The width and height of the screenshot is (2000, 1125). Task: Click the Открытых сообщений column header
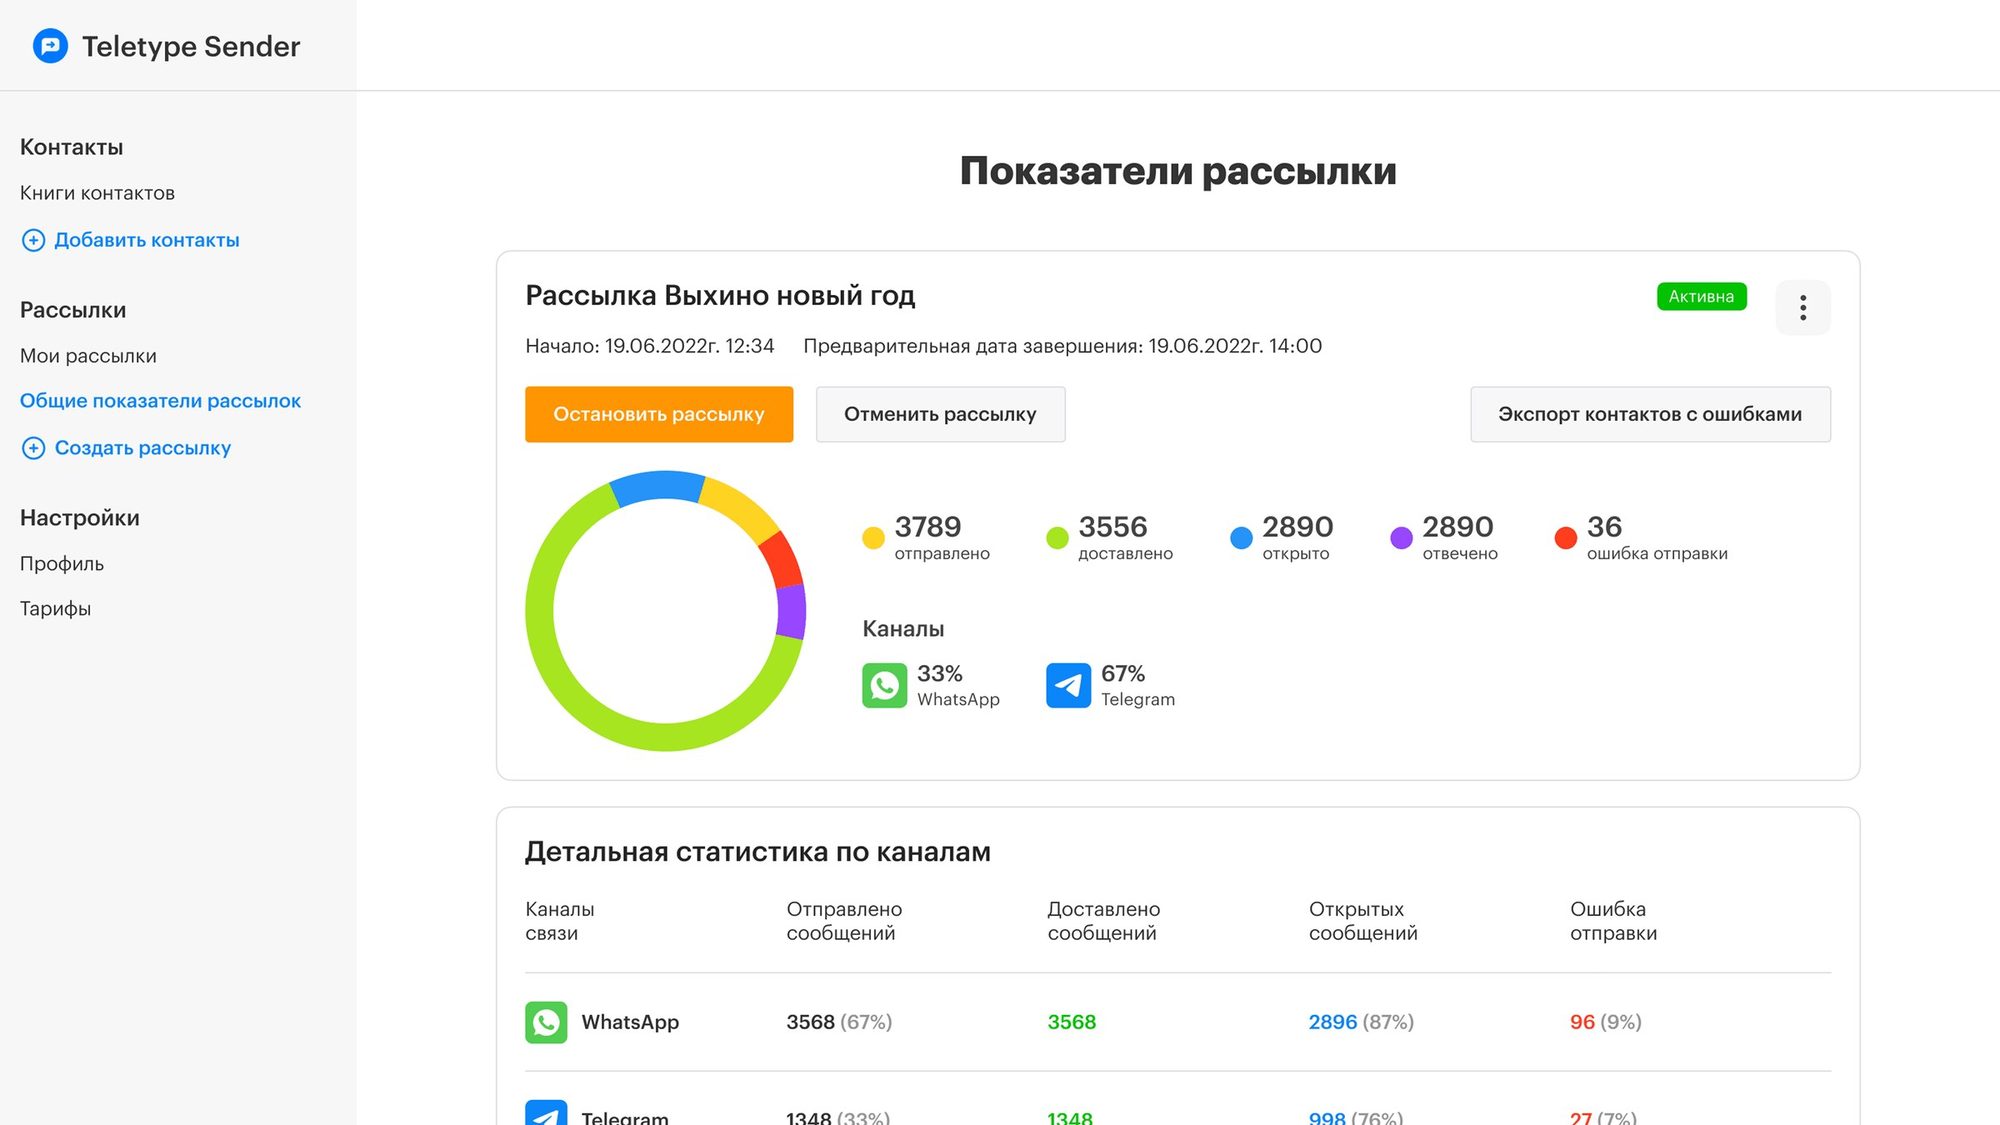pos(1363,921)
